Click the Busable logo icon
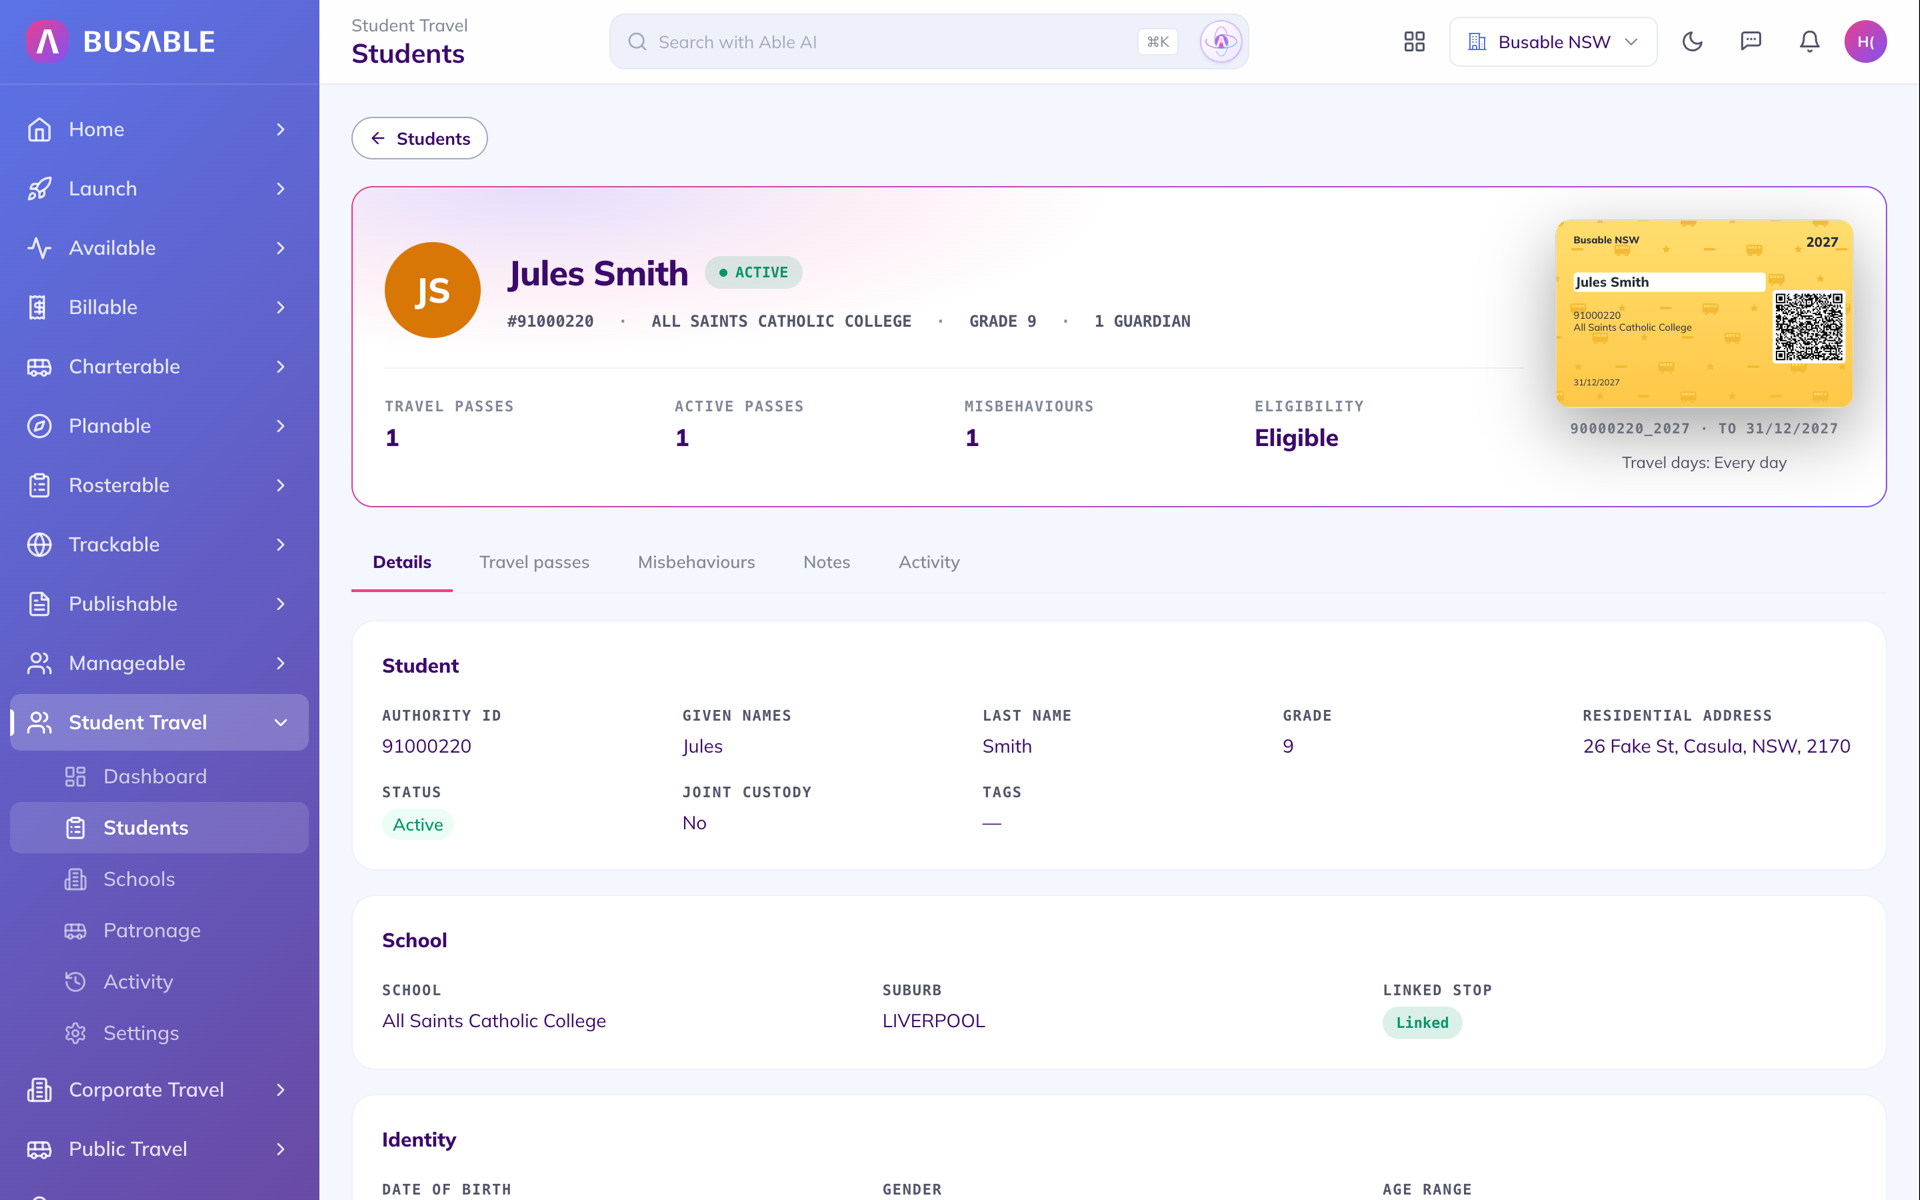Viewport: 1920px width, 1200px height. (x=47, y=41)
